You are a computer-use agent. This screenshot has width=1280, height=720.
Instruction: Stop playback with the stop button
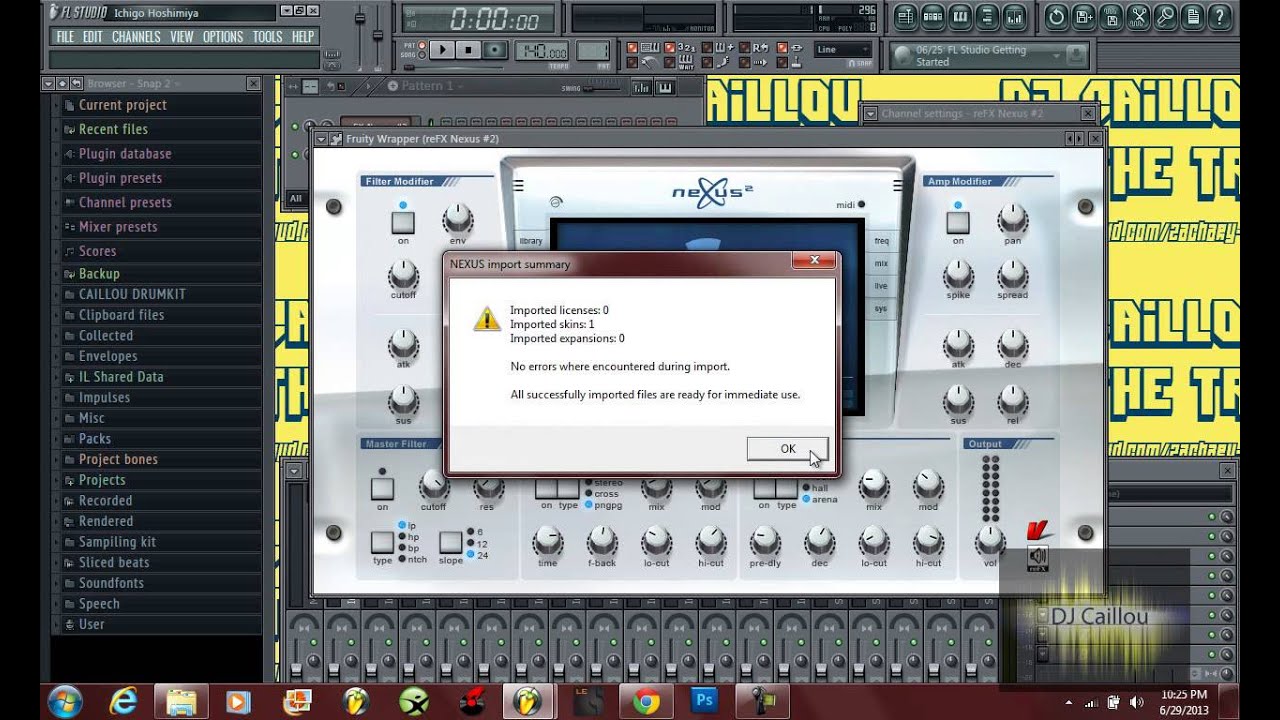pos(468,50)
